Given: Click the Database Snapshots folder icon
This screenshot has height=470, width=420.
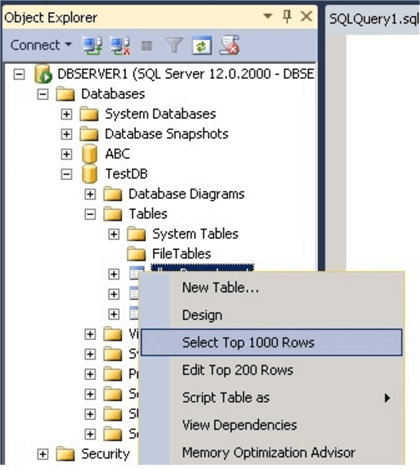Looking at the screenshot, I should (x=89, y=134).
